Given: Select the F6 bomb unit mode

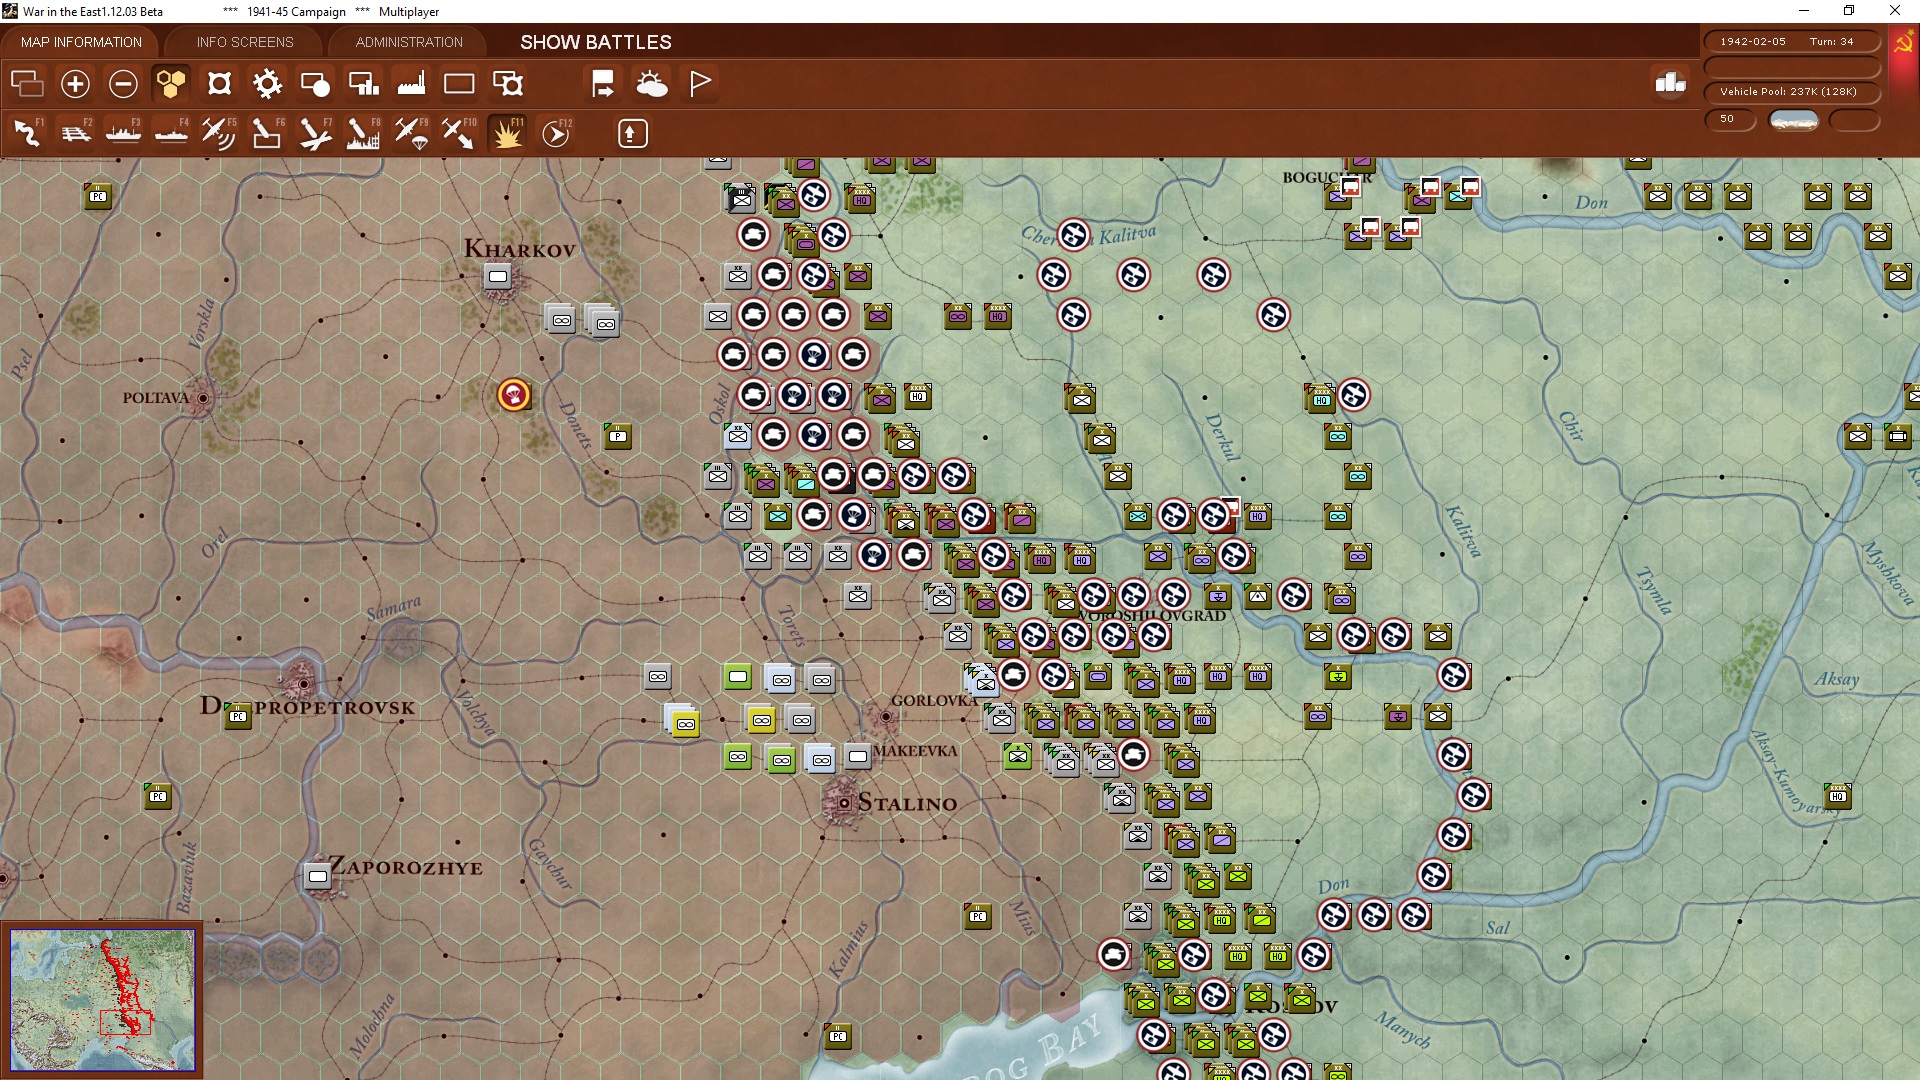Looking at the screenshot, I should coord(267,133).
